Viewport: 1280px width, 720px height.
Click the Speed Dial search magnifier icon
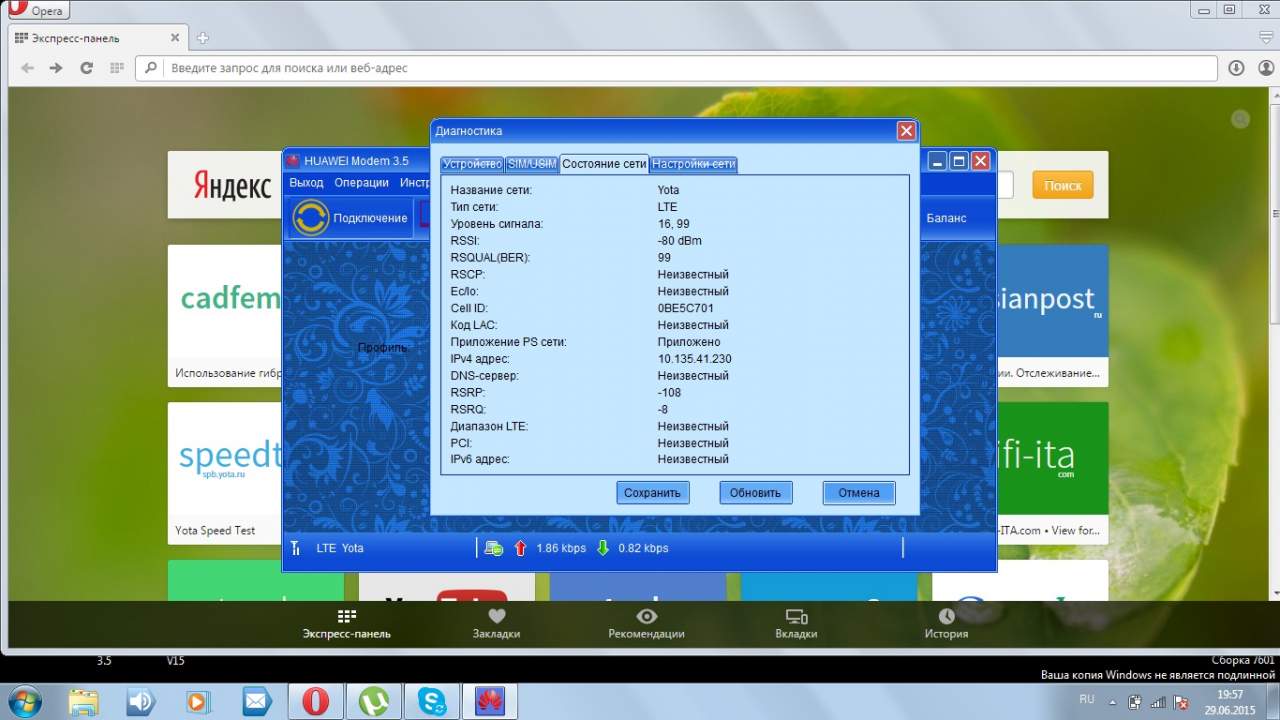[1241, 119]
